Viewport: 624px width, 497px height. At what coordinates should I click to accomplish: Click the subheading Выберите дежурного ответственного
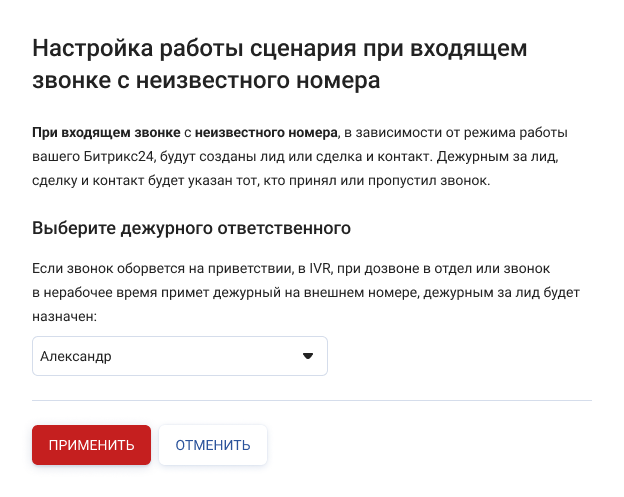[x=191, y=228]
